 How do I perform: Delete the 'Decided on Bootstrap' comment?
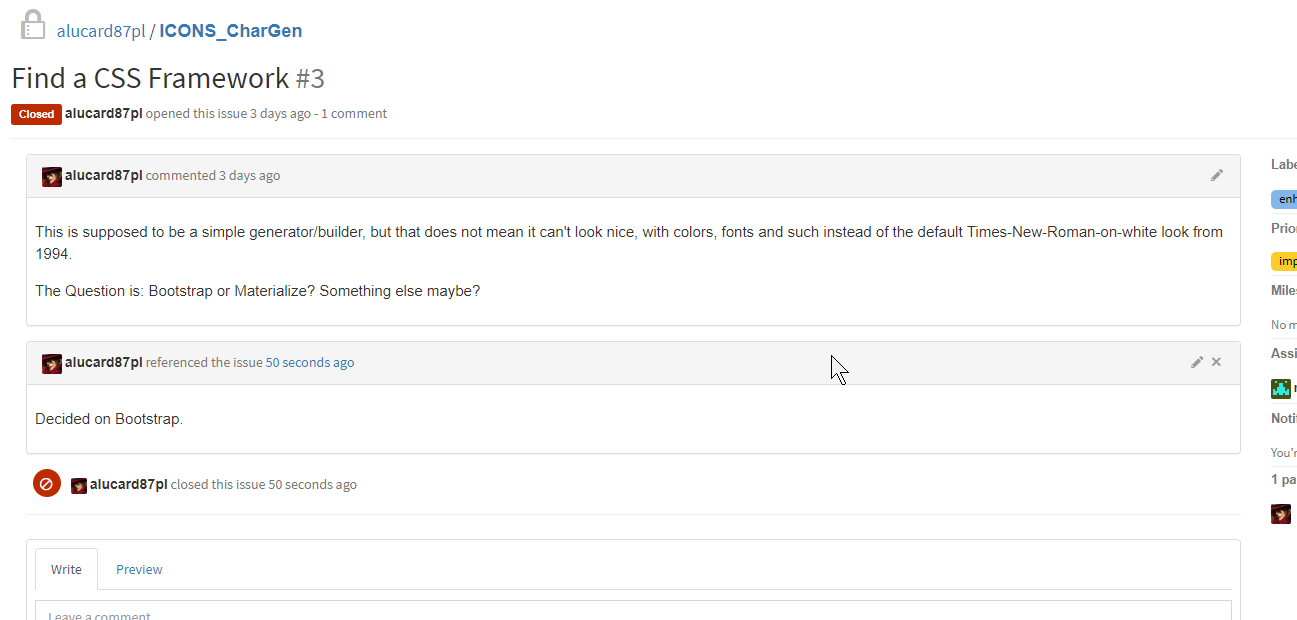[1216, 362]
